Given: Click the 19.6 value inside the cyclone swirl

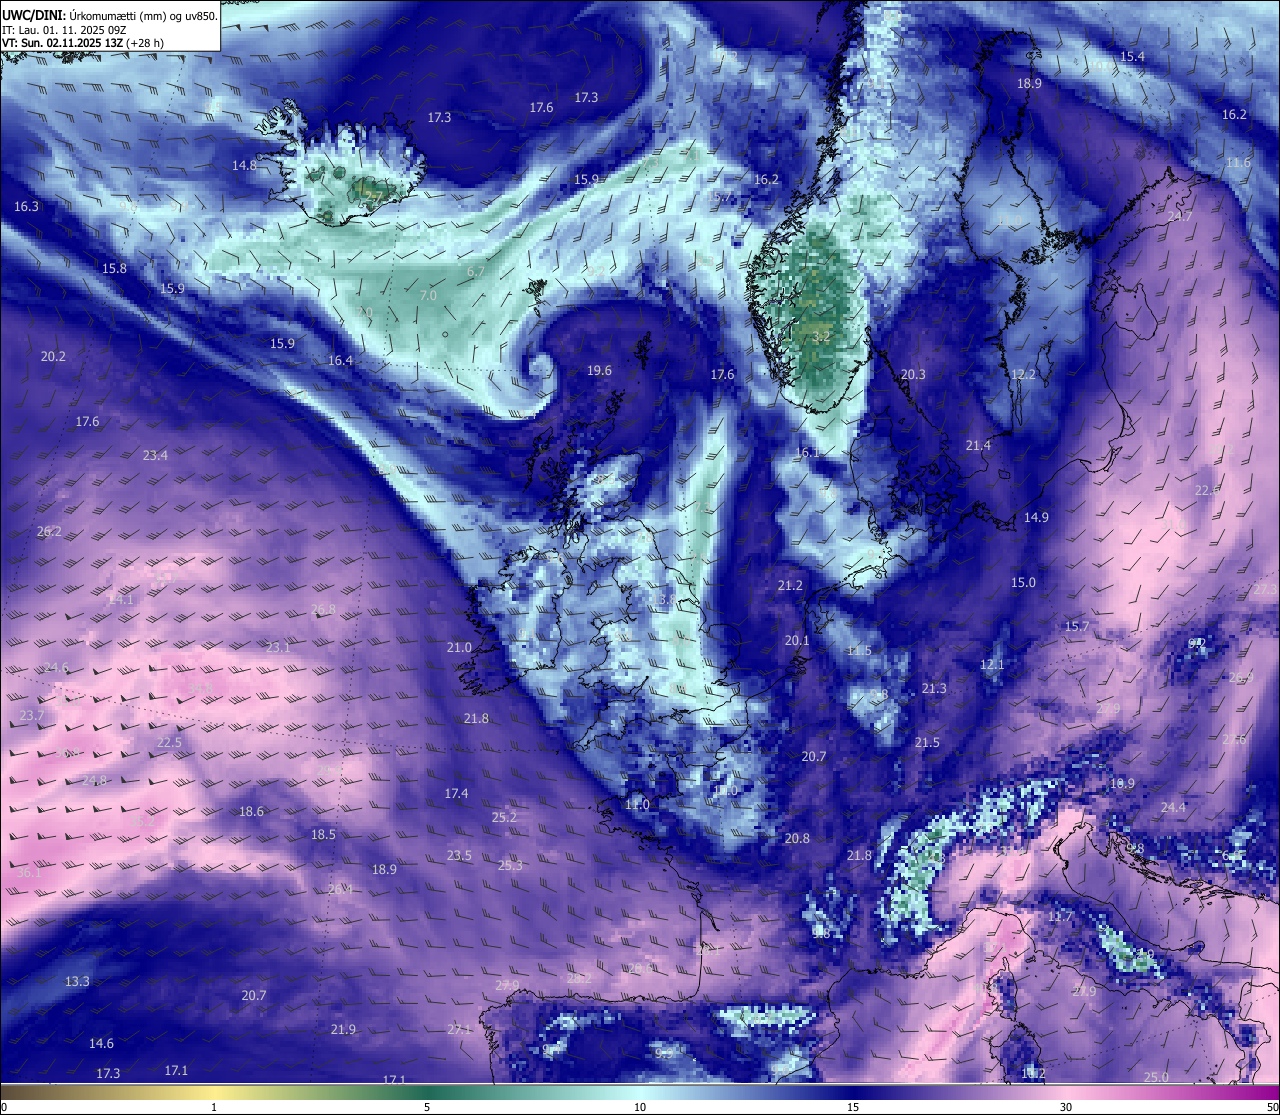Looking at the screenshot, I should pos(599,371).
